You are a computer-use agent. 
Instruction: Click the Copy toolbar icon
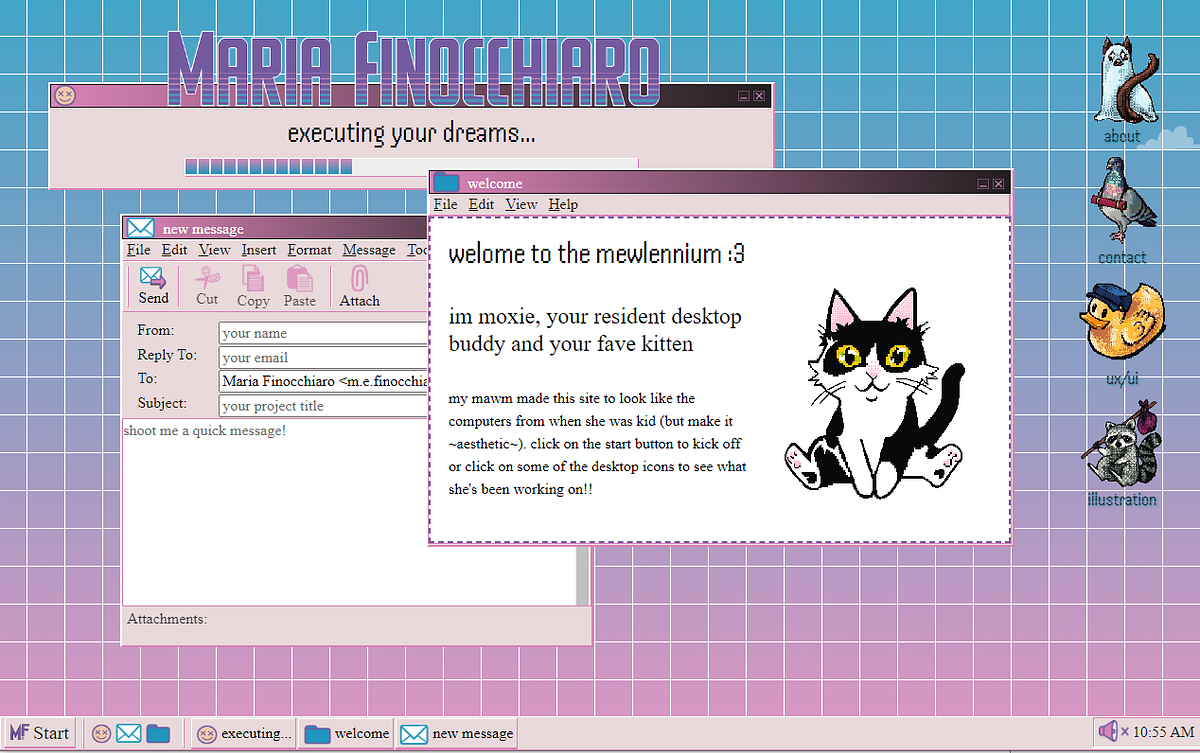[252, 285]
